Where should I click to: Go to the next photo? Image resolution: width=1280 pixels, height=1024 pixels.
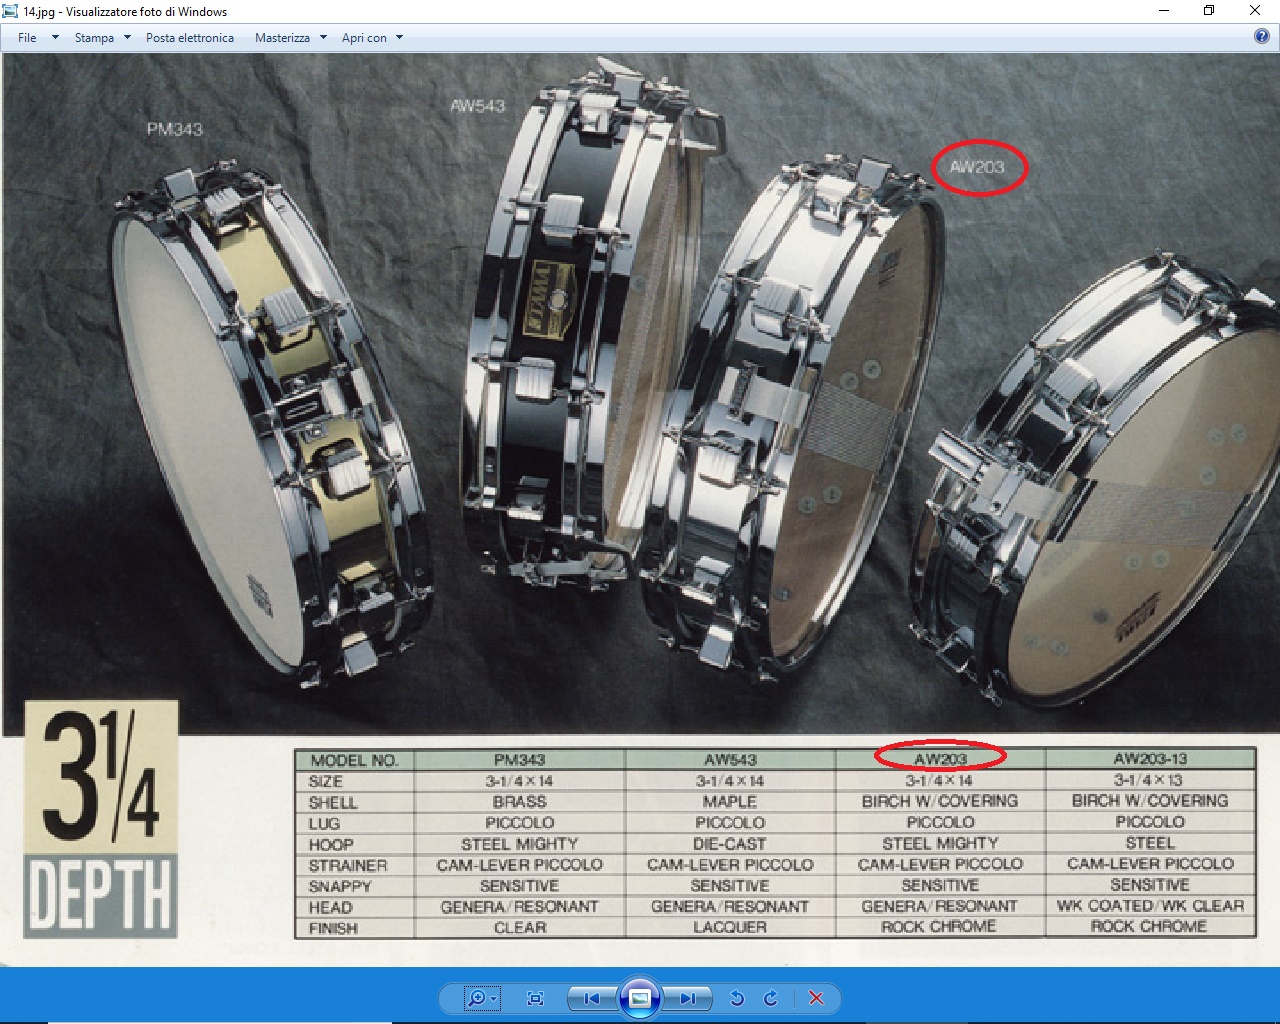point(688,998)
